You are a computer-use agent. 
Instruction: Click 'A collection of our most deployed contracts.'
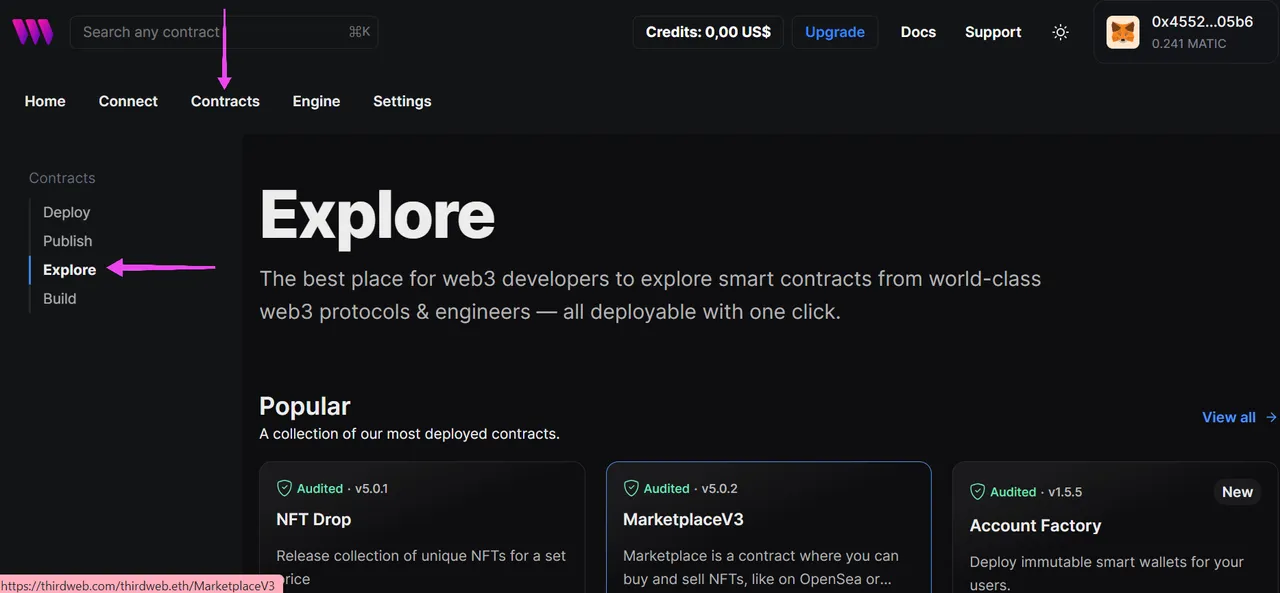[409, 434]
